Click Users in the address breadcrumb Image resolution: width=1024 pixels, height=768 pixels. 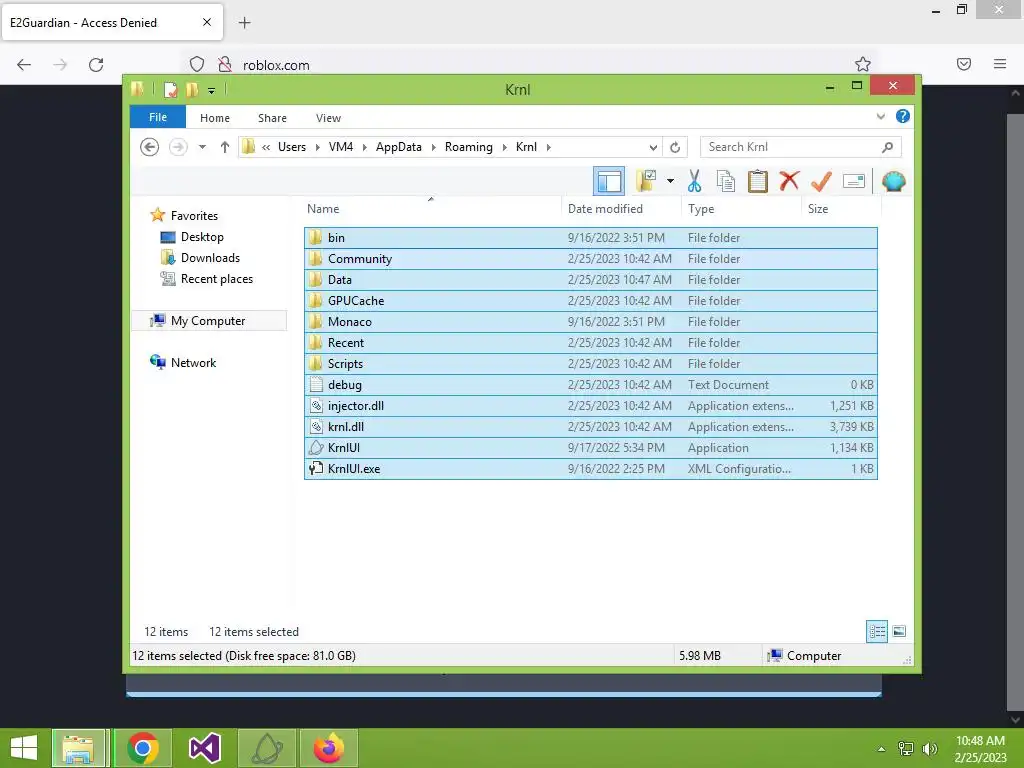pyautogui.click(x=292, y=147)
